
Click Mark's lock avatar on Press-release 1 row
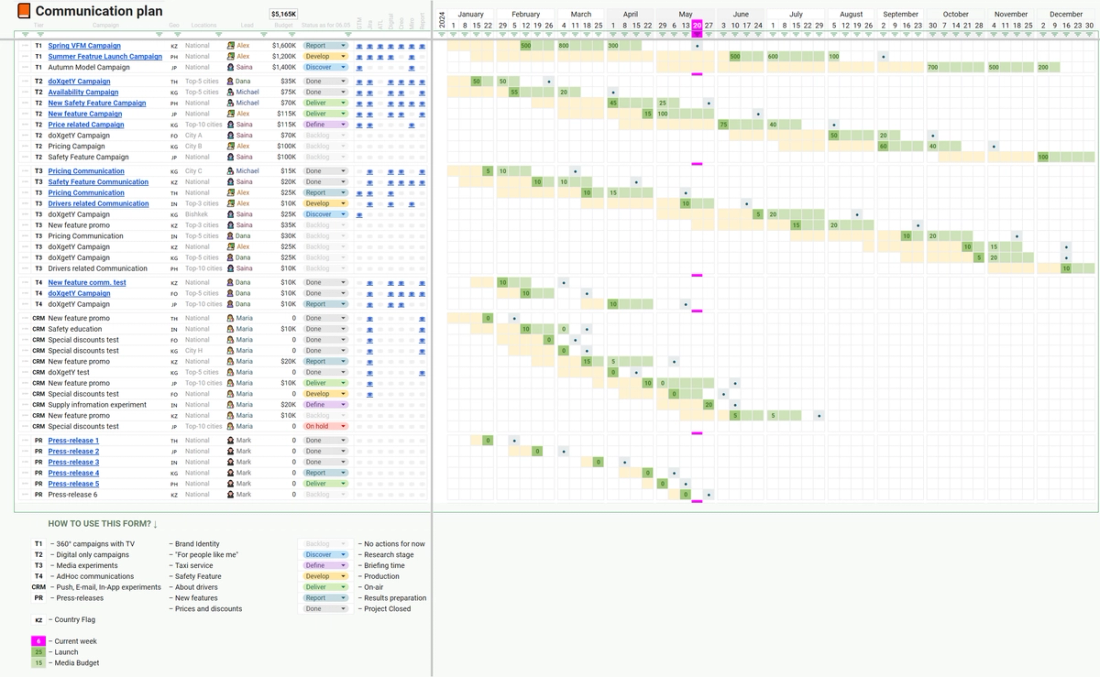tap(232, 439)
